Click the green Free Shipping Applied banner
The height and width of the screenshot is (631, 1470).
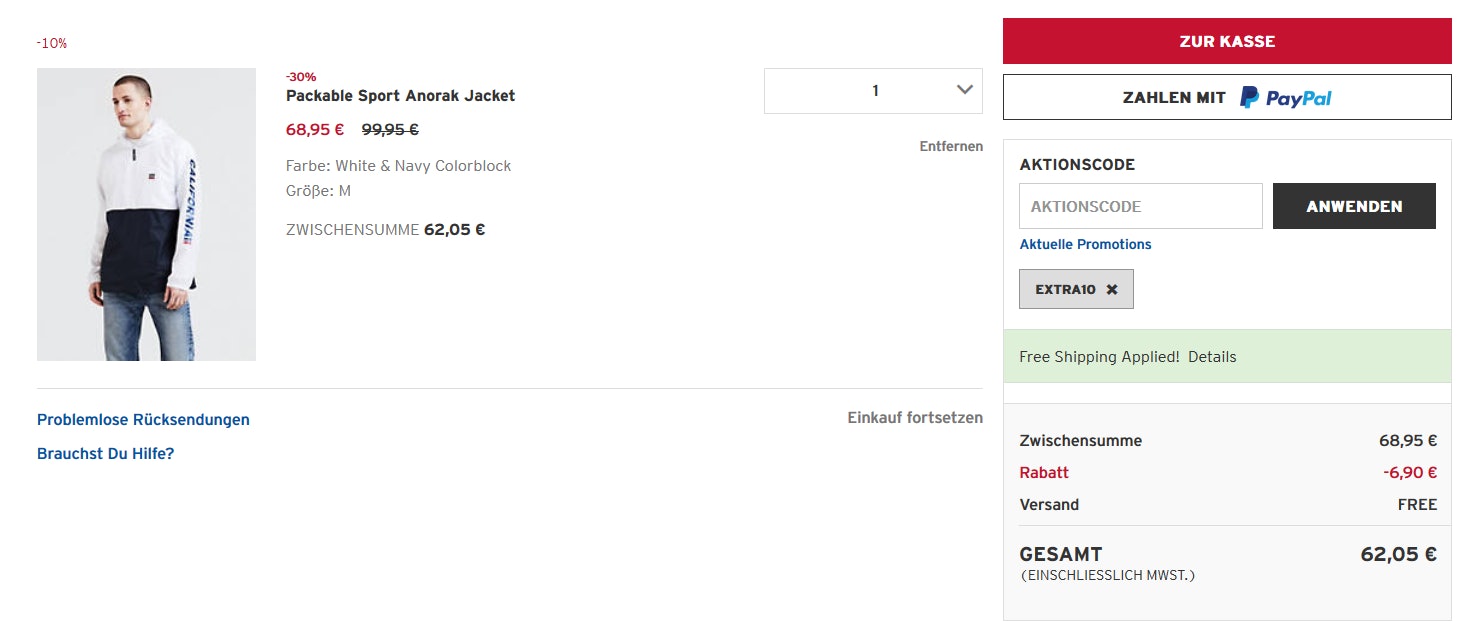pos(1100,357)
